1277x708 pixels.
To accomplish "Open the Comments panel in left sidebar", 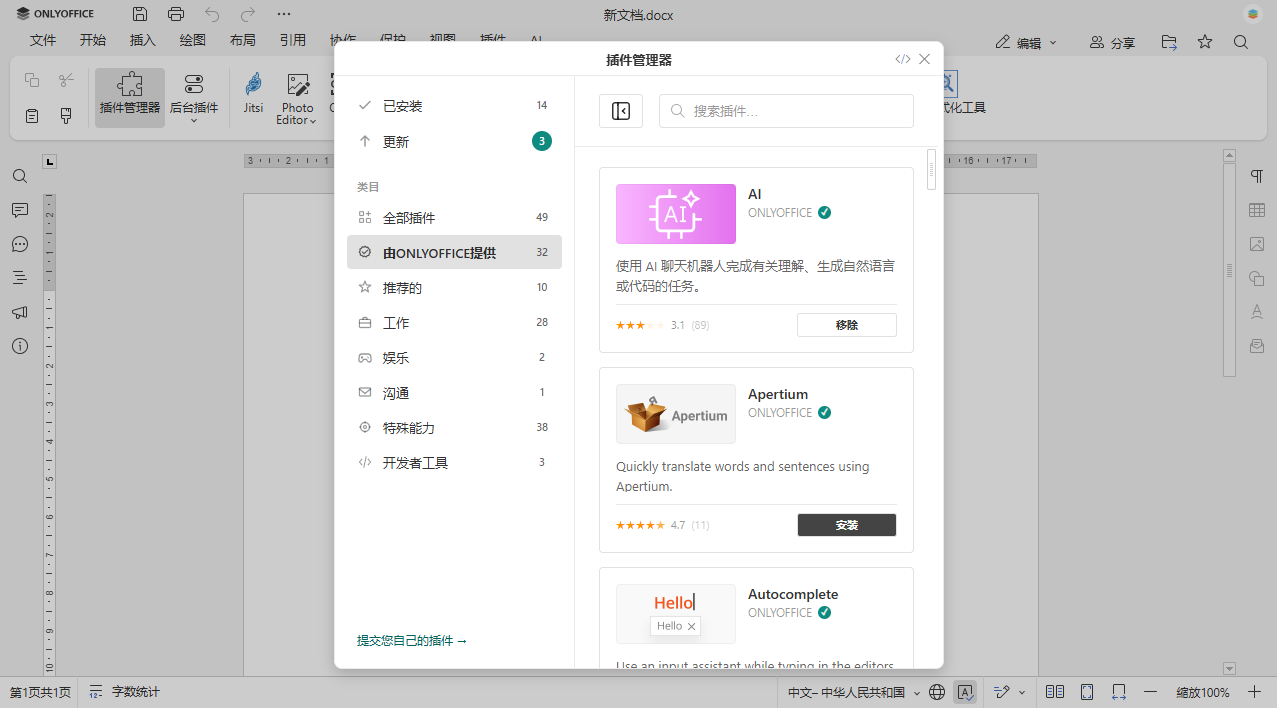I will [20, 210].
